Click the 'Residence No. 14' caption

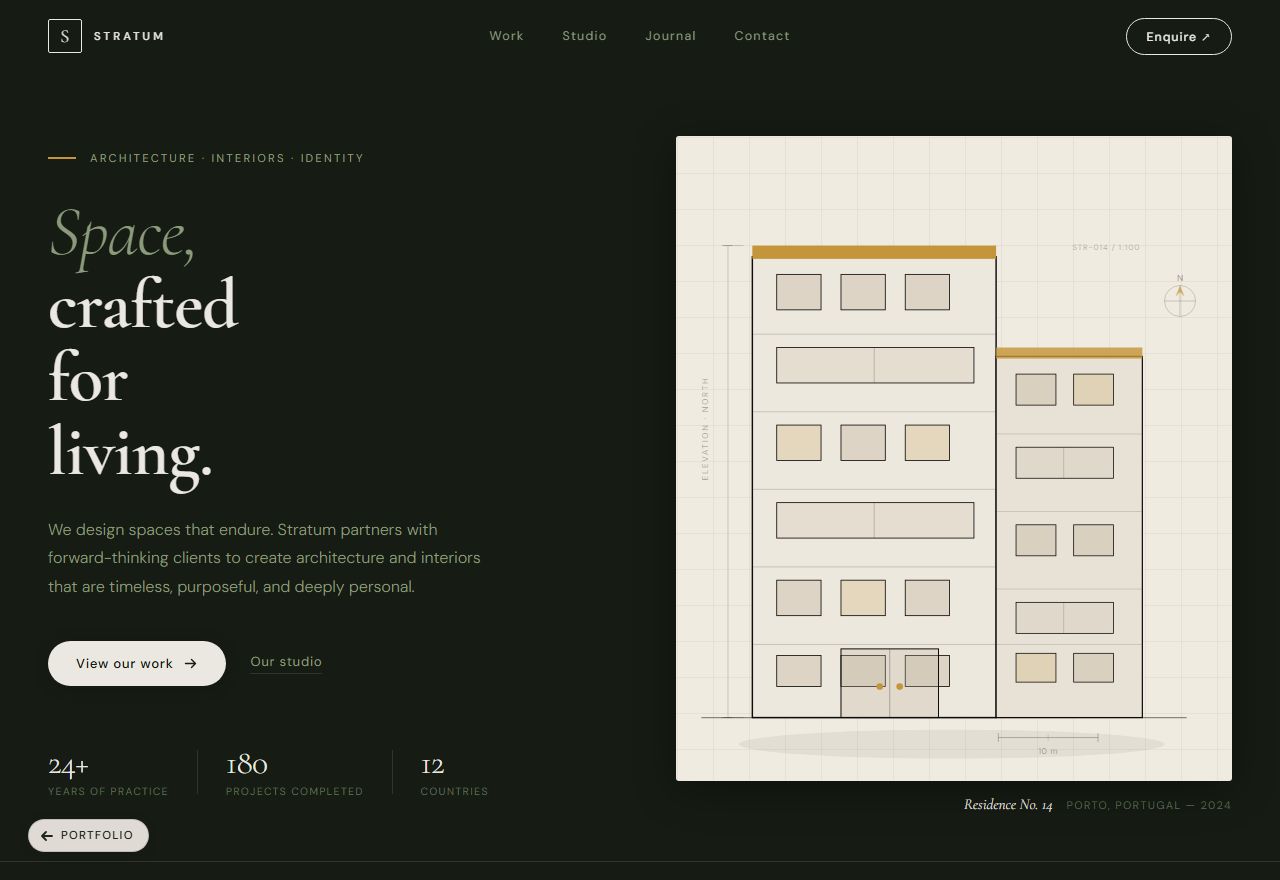click(x=1008, y=805)
